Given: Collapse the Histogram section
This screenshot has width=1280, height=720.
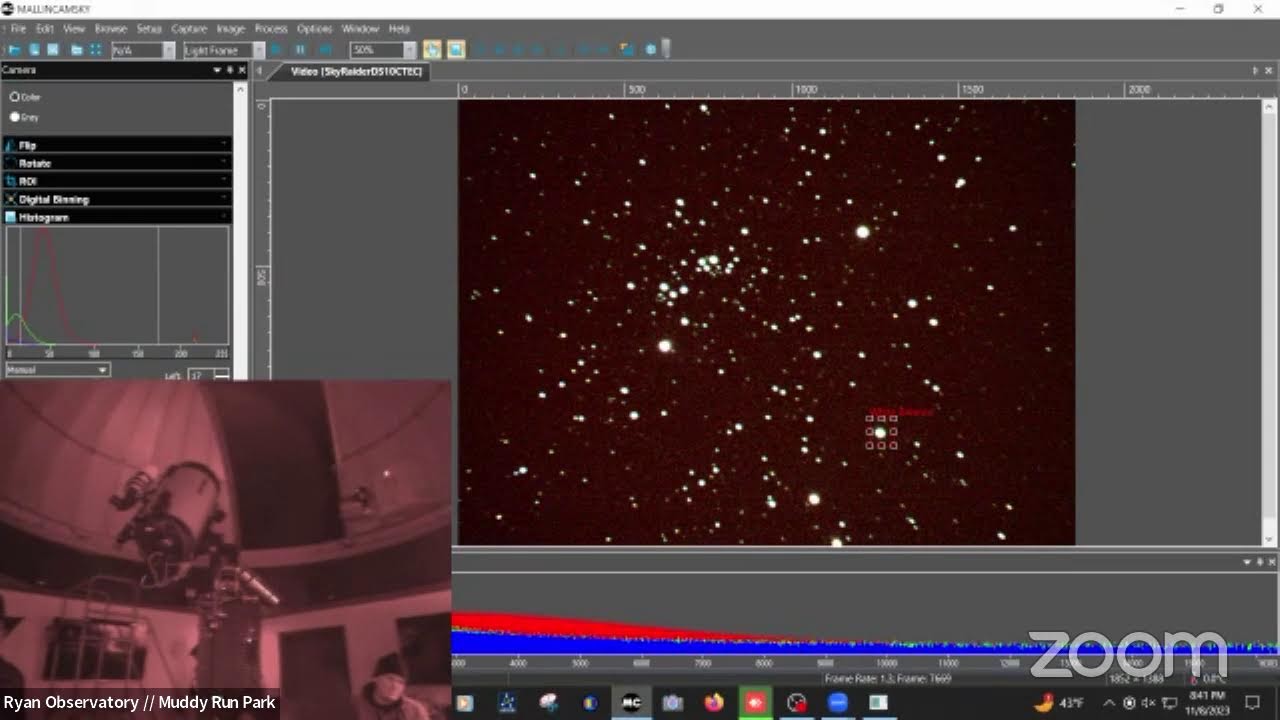Looking at the screenshot, I should 117,217.
